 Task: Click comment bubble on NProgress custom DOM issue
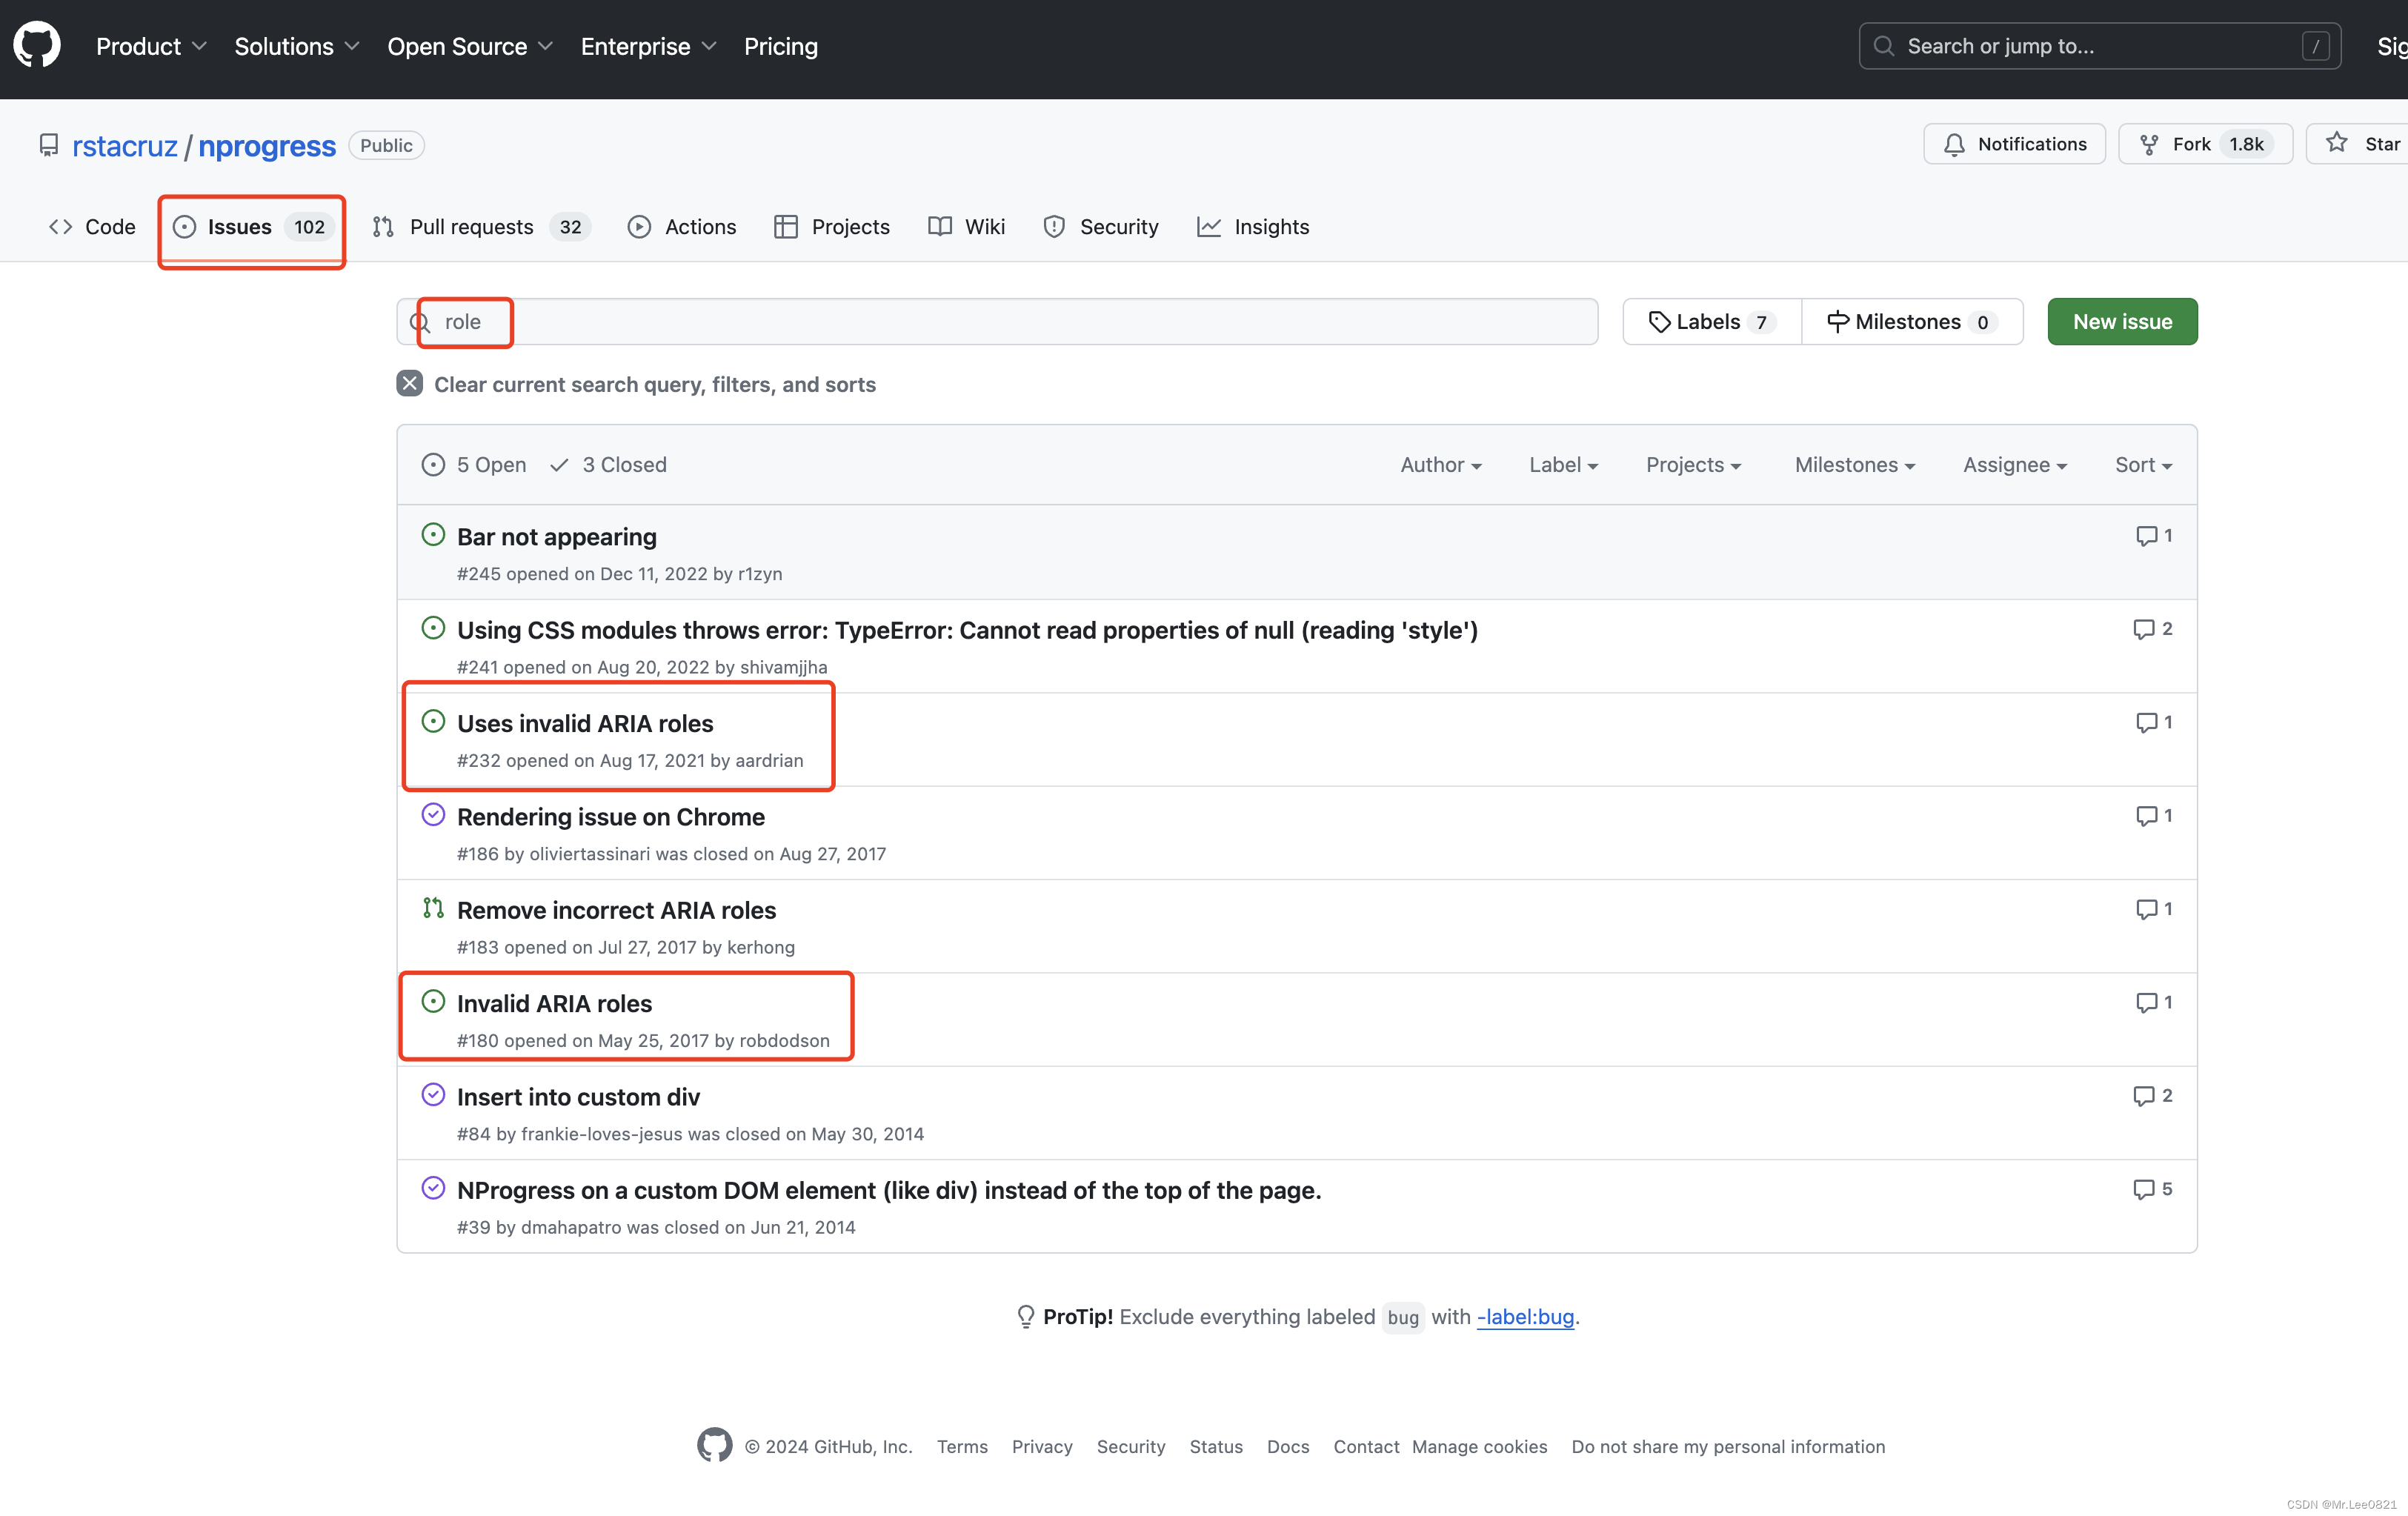click(2143, 1189)
